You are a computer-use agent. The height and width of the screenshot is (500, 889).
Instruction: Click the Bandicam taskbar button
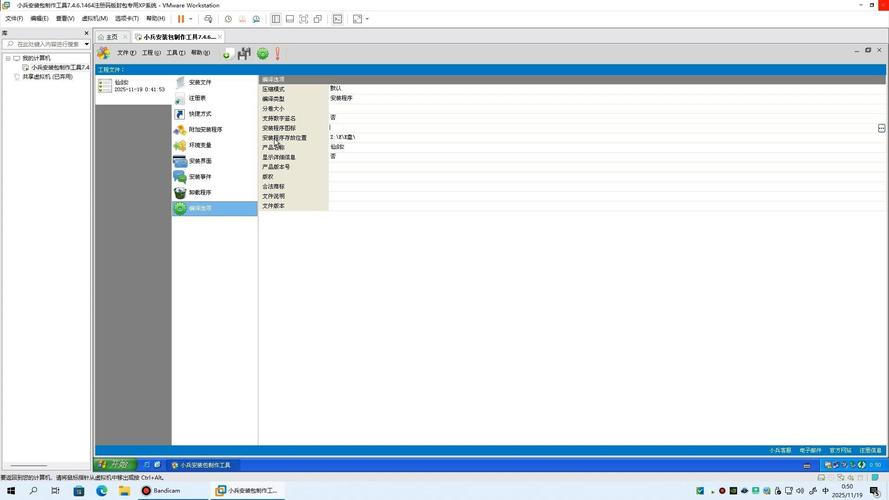coord(173,490)
